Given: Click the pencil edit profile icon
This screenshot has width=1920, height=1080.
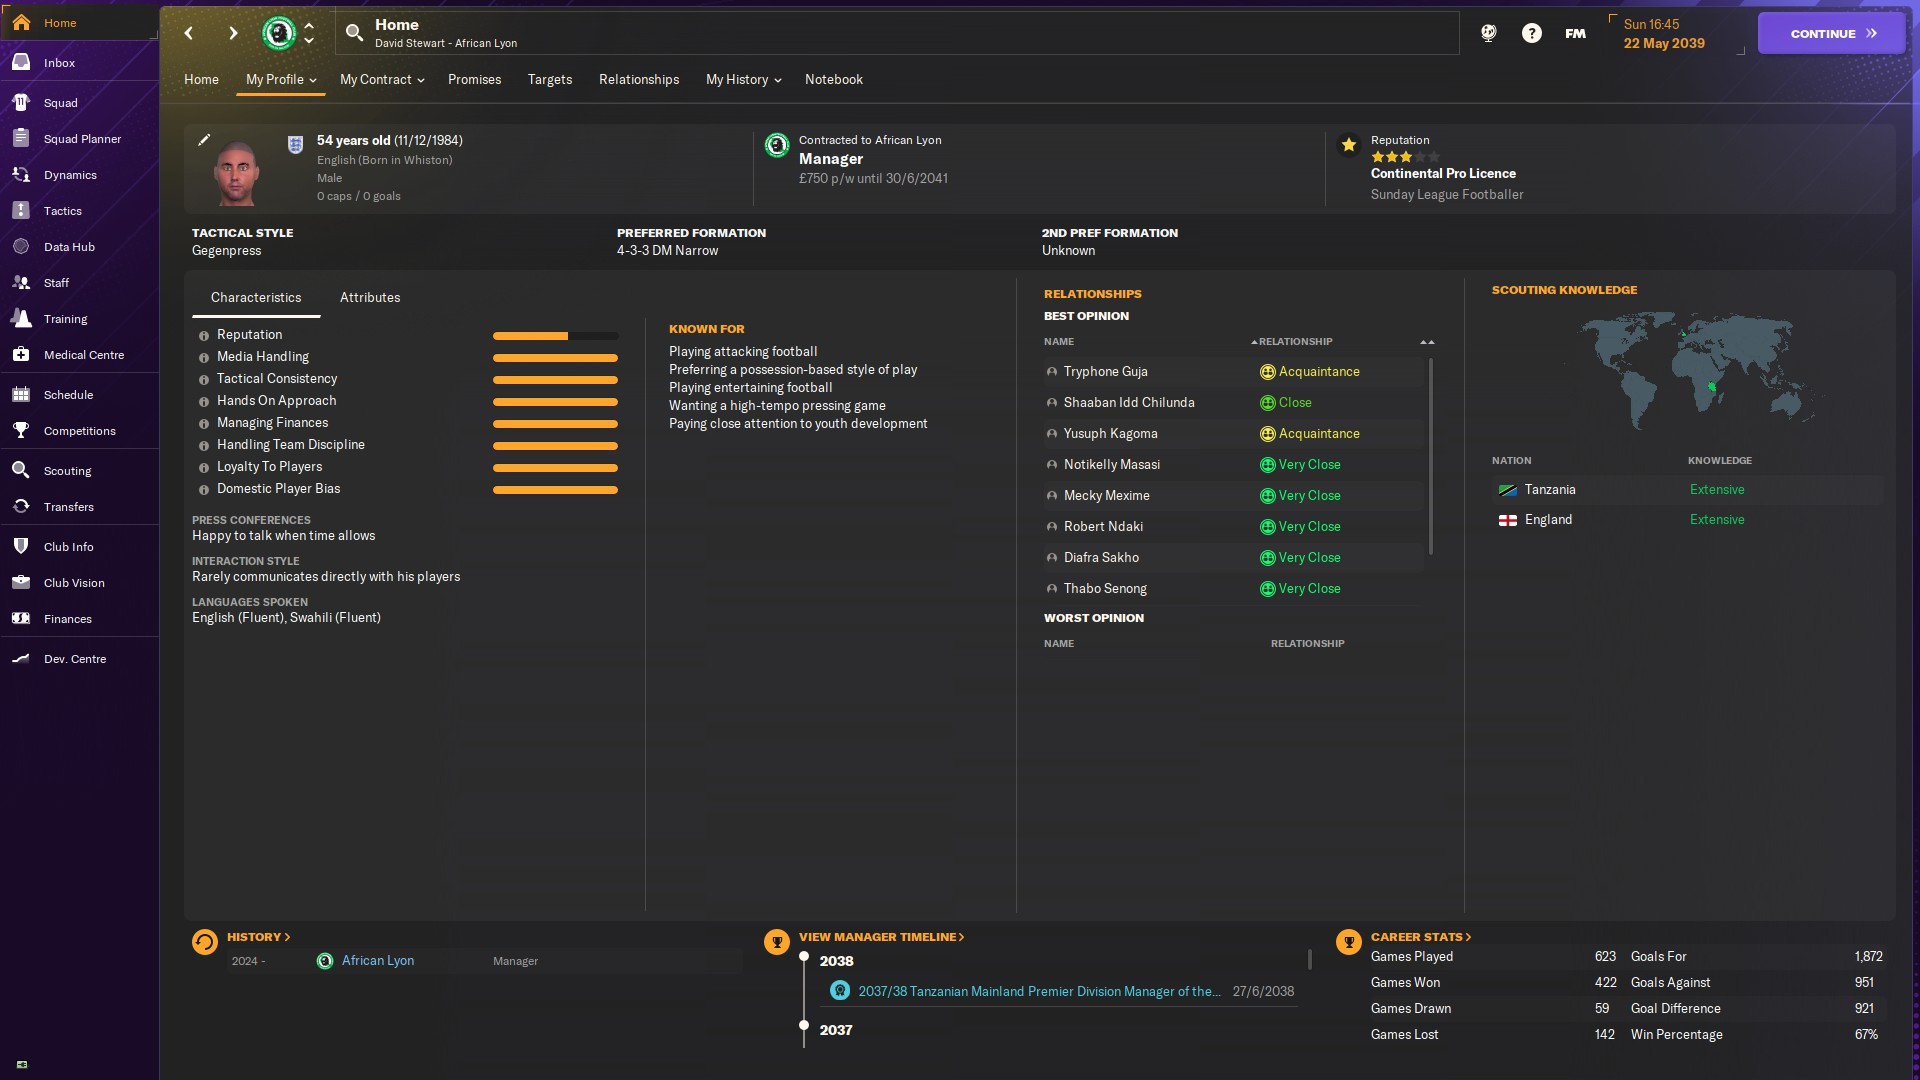Looking at the screenshot, I should pos(204,140).
